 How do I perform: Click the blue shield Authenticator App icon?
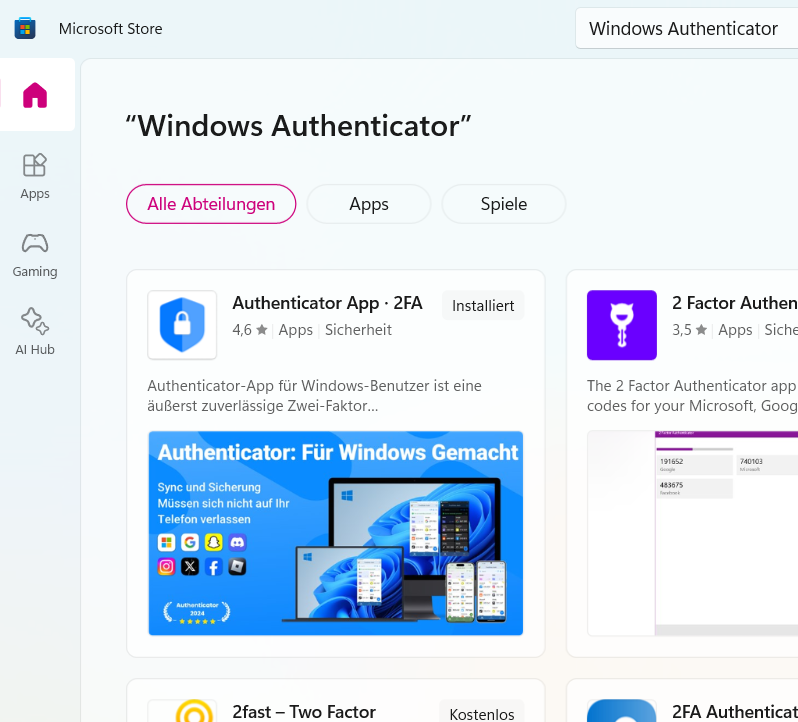(x=182, y=325)
